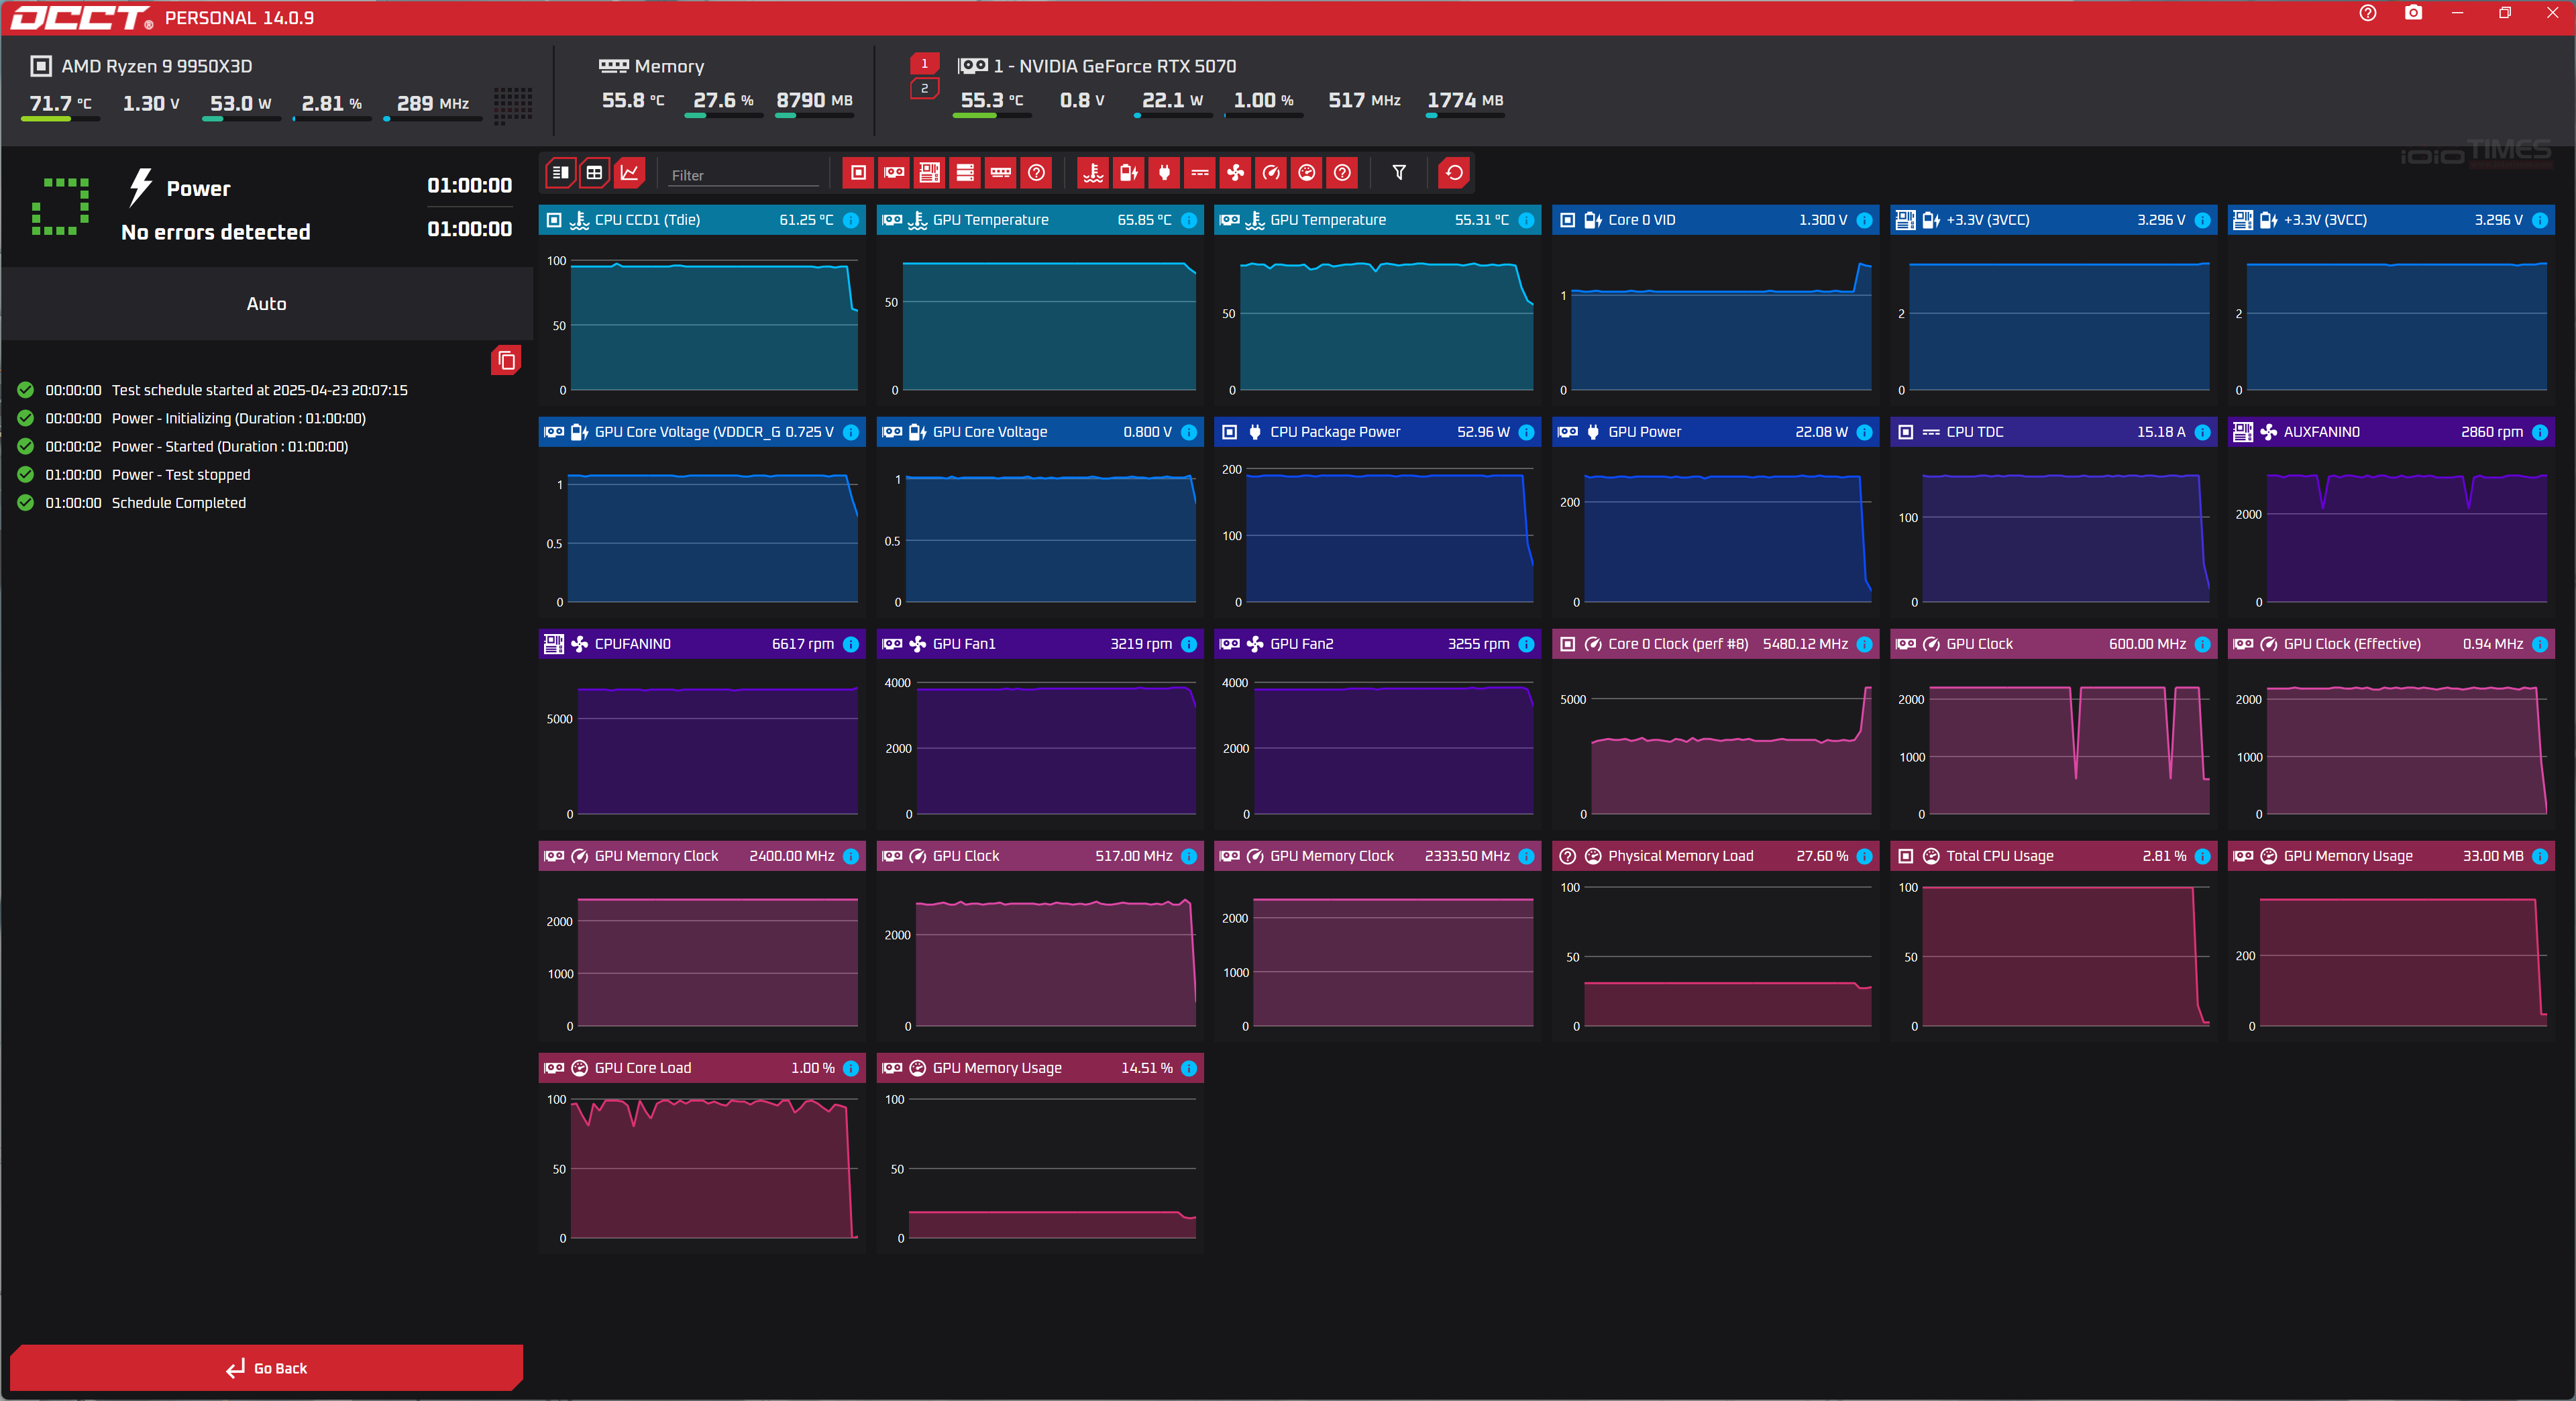
Task: Select the GPU Core Load graph
Action: [x=702, y=1152]
